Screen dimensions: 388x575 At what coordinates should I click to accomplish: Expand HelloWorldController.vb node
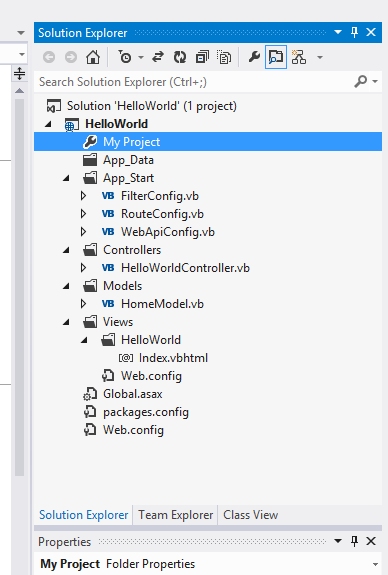[84, 268]
